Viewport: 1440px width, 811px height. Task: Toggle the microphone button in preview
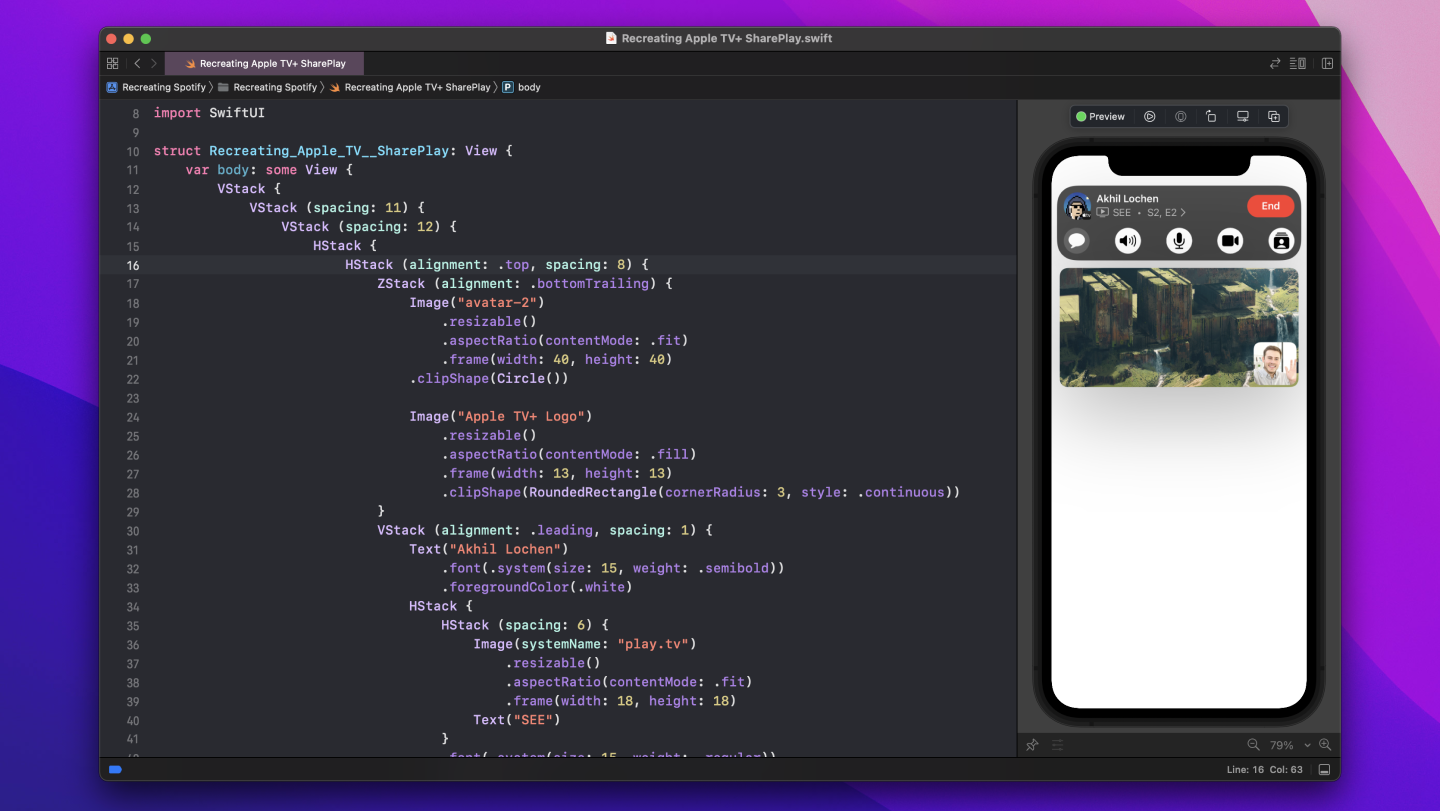(x=1179, y=240)
